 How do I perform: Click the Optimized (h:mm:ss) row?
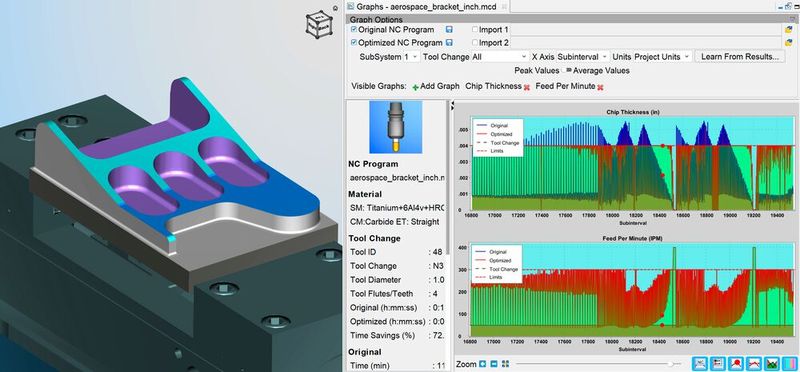pyautogui.click(x=396, y=322)
